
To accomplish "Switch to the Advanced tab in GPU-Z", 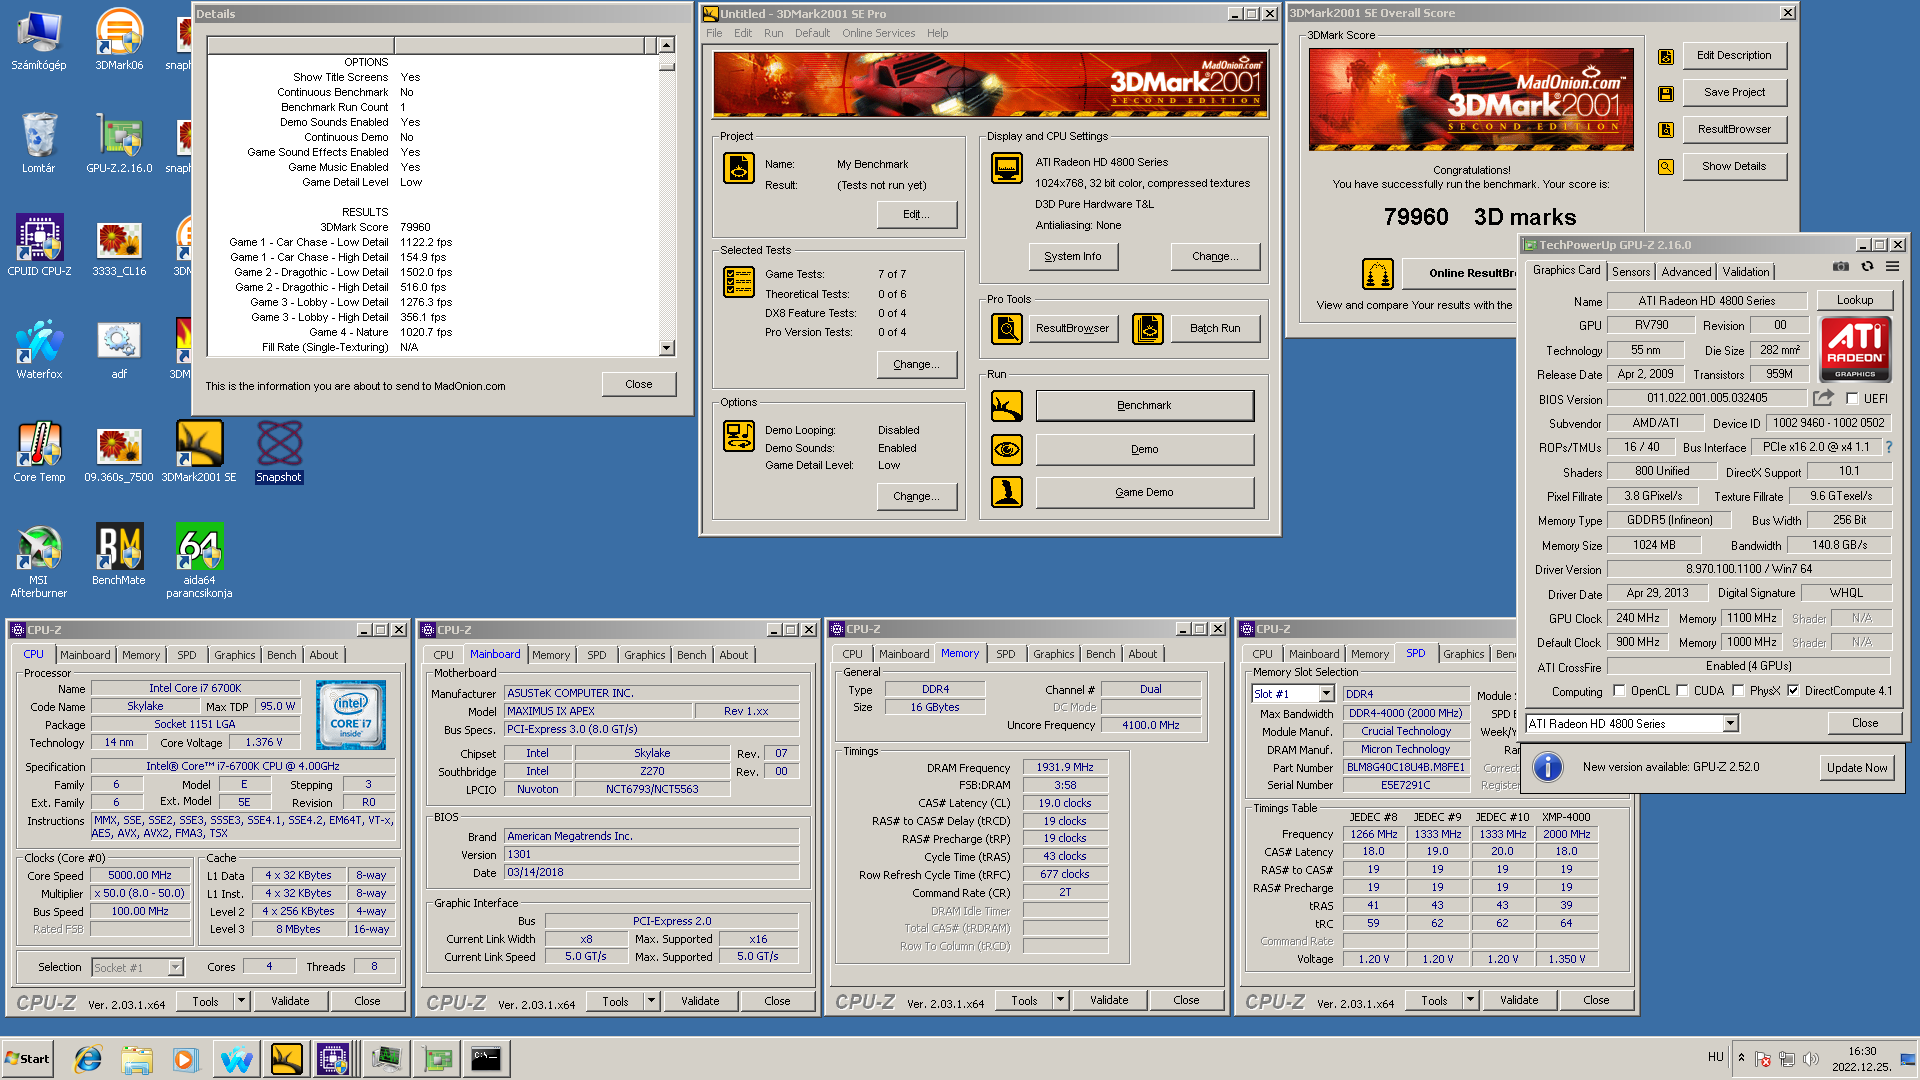I will [1686, 272].
